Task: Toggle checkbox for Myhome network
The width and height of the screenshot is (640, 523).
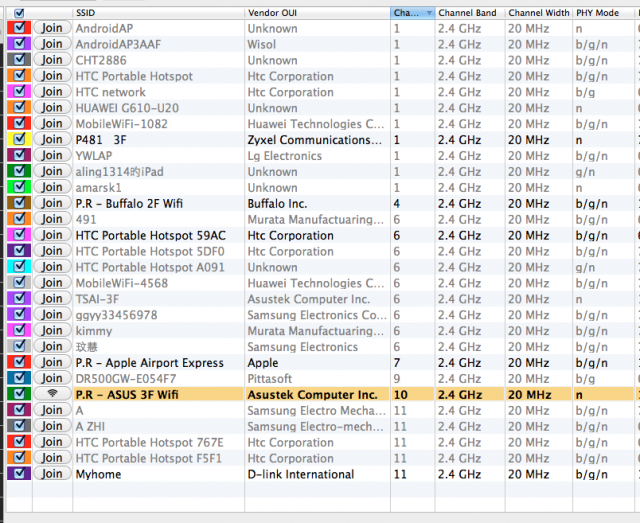Action: click(x=19, y=474)
